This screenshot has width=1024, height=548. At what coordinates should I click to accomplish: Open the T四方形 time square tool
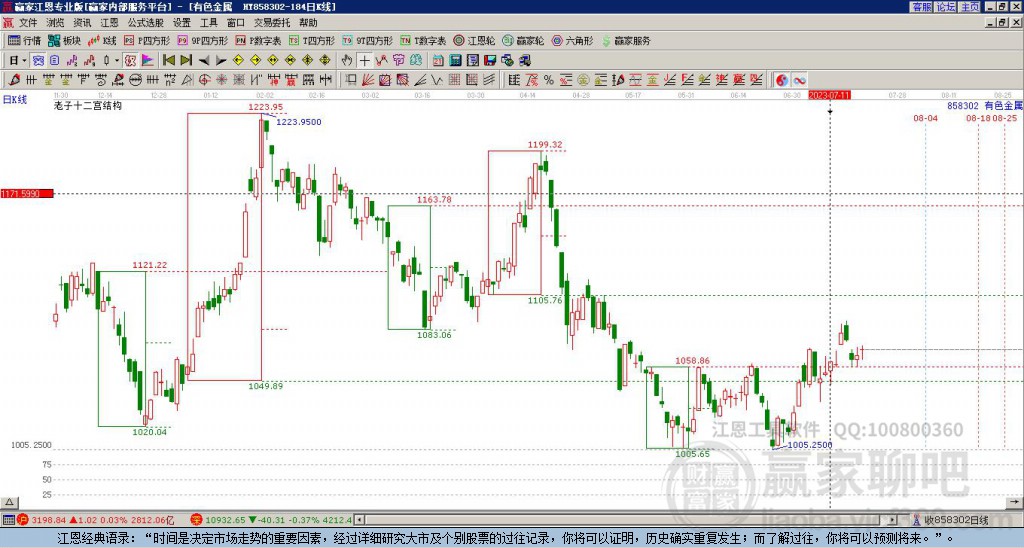coord(312,40)
